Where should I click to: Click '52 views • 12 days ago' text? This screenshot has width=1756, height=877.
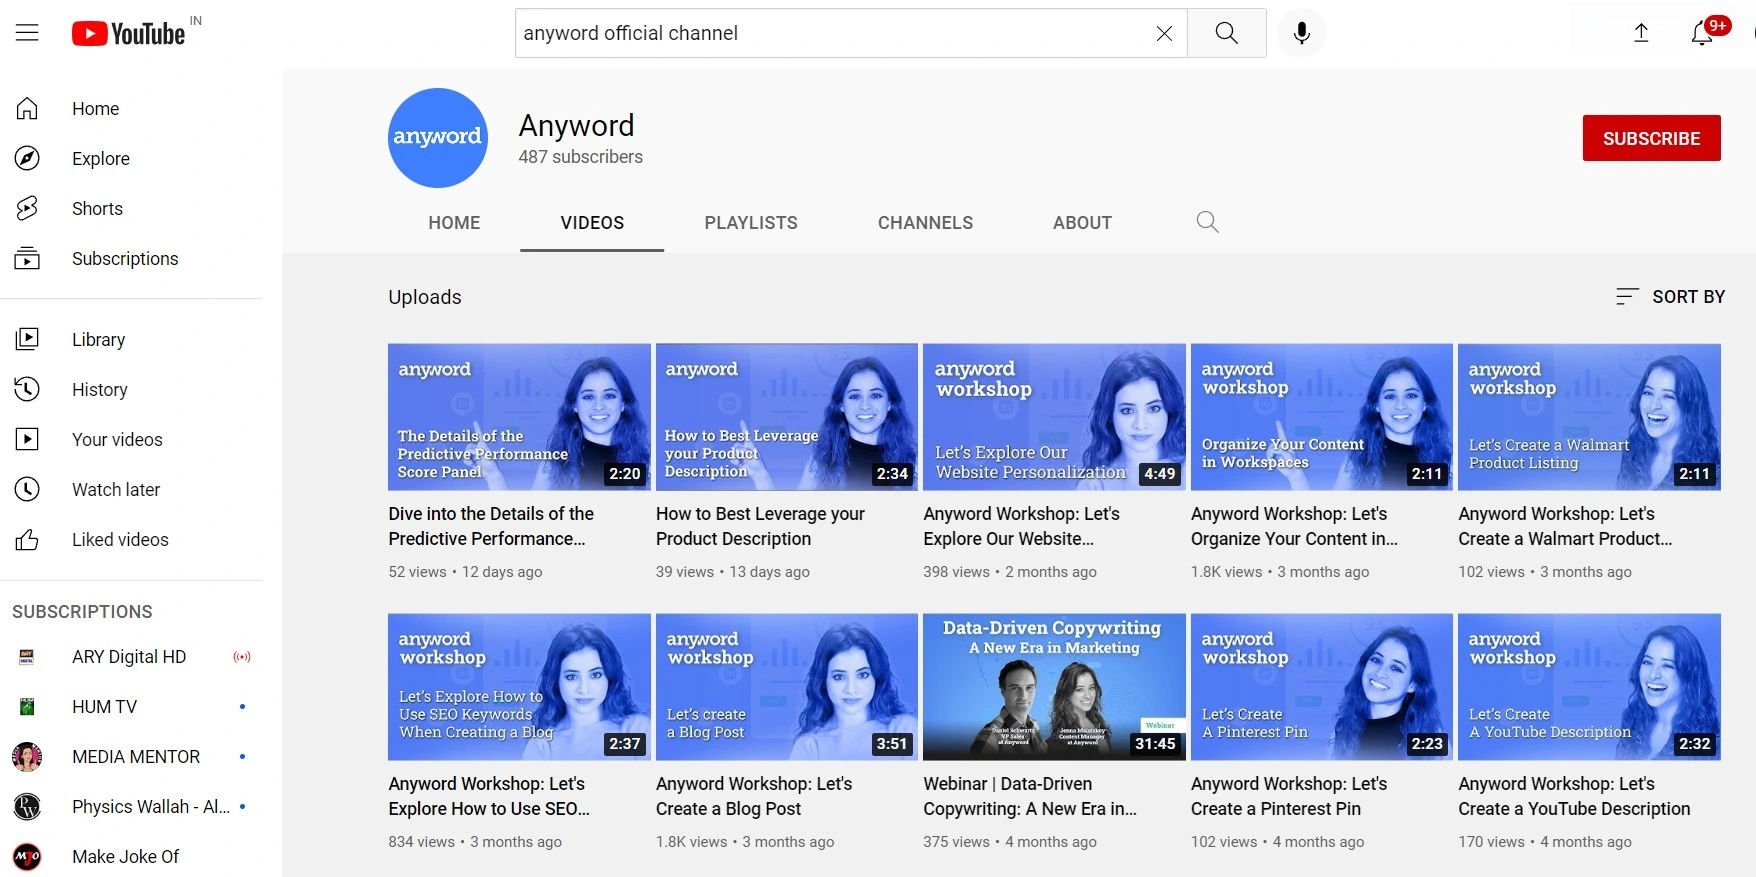click(x=465, y=572)
